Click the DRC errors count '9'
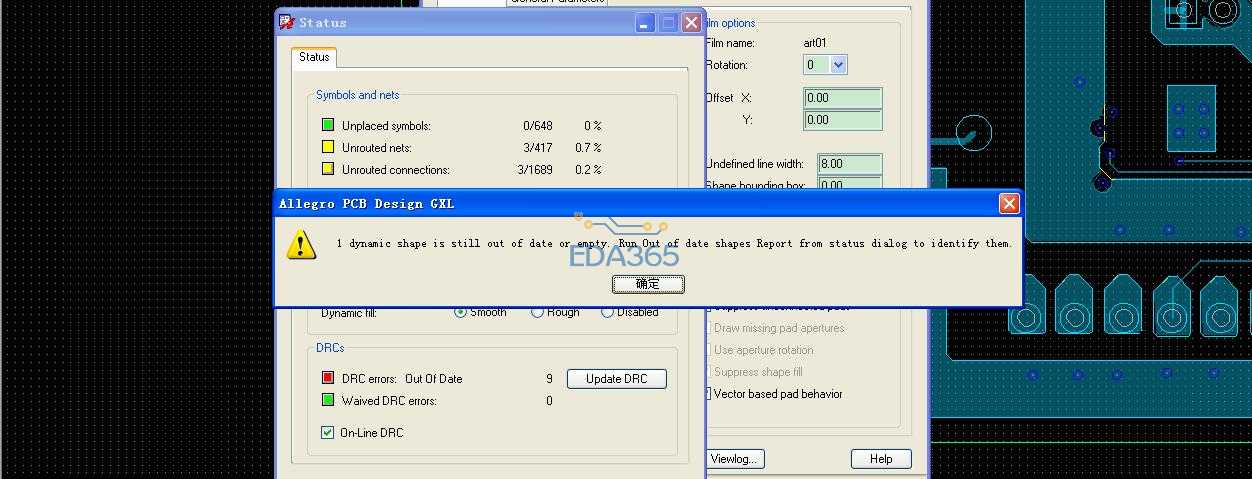The width and height of the screenshot is (1252, 479). point(549,379)
